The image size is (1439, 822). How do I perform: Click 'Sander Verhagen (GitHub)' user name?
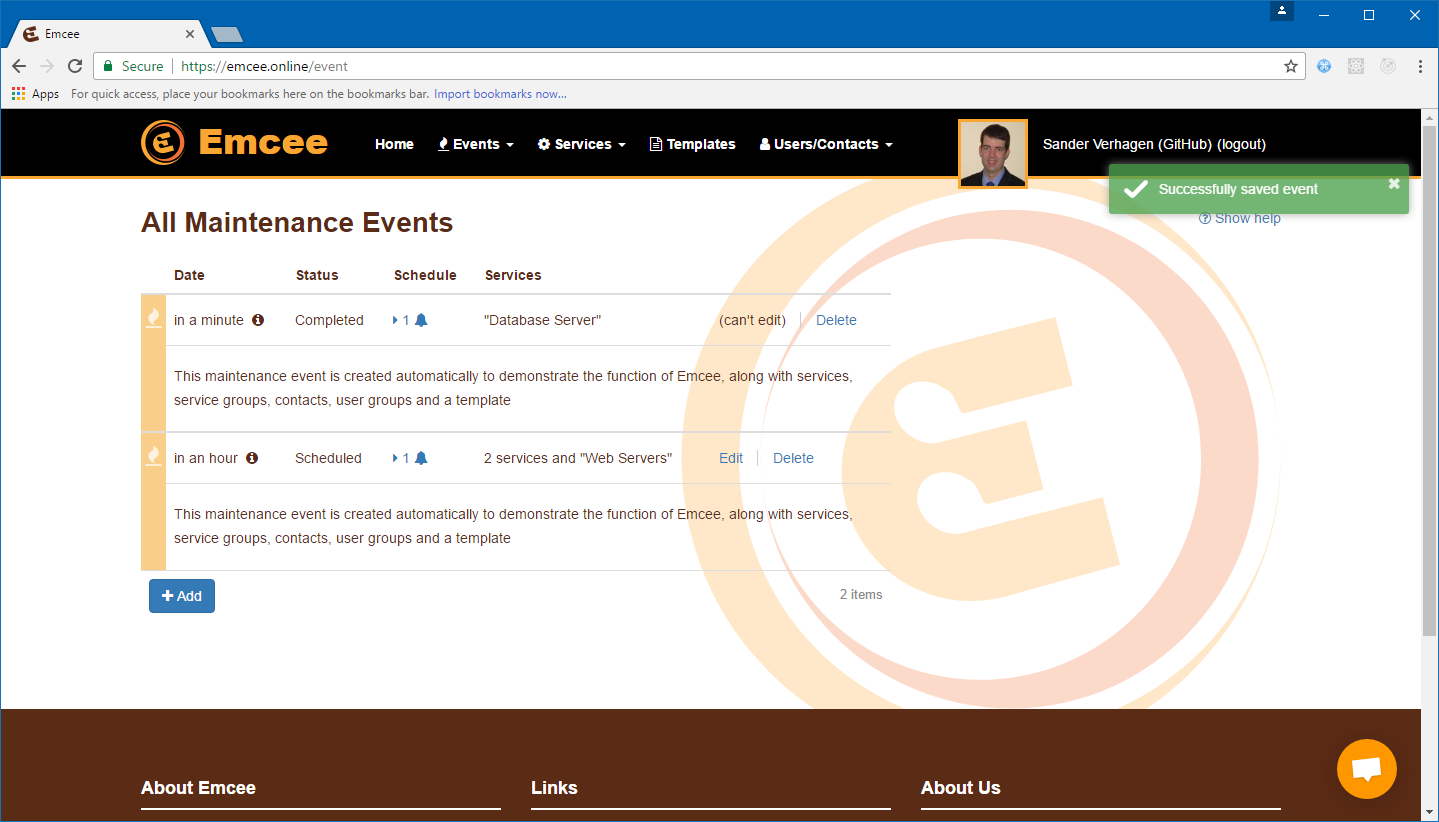point(1127,144)
